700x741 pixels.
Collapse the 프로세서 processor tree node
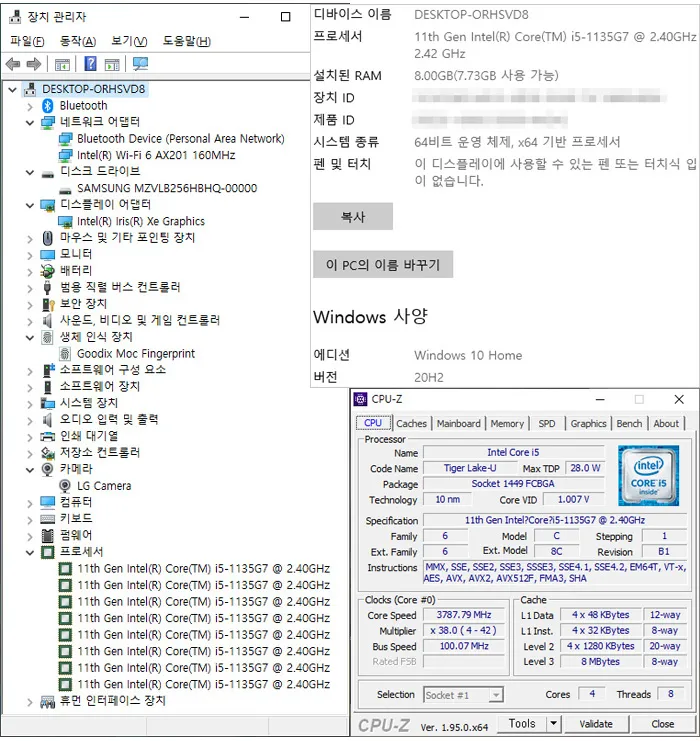point(30,552)
